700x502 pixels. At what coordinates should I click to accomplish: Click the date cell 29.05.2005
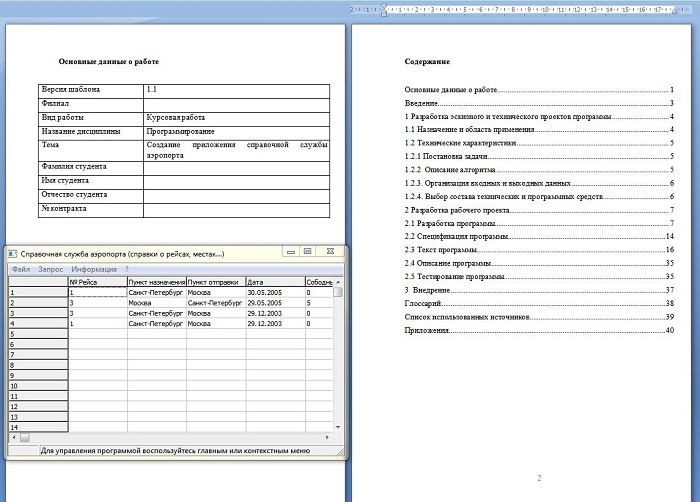pos(275,303)
